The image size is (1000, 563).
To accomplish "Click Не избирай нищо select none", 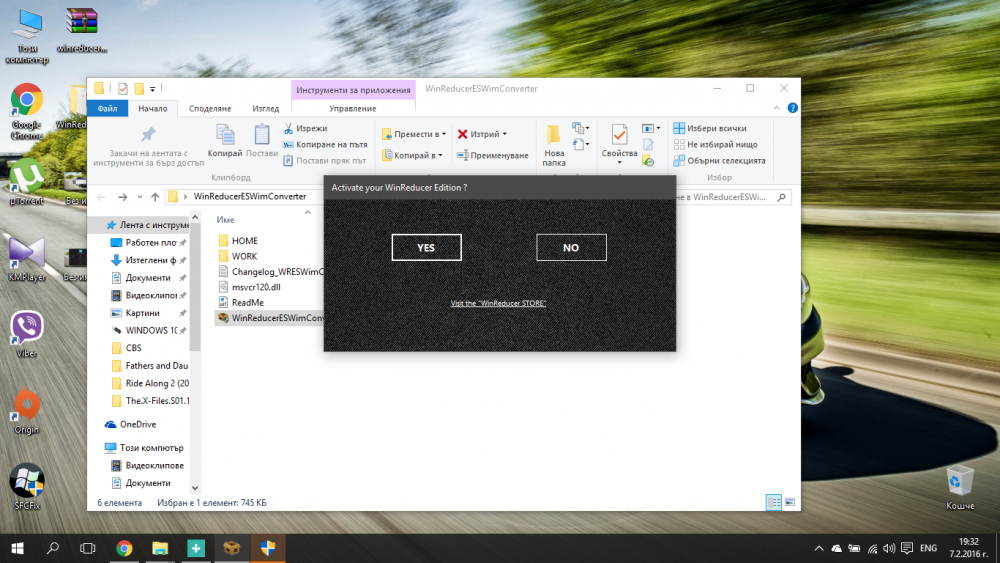I will 716,145.
